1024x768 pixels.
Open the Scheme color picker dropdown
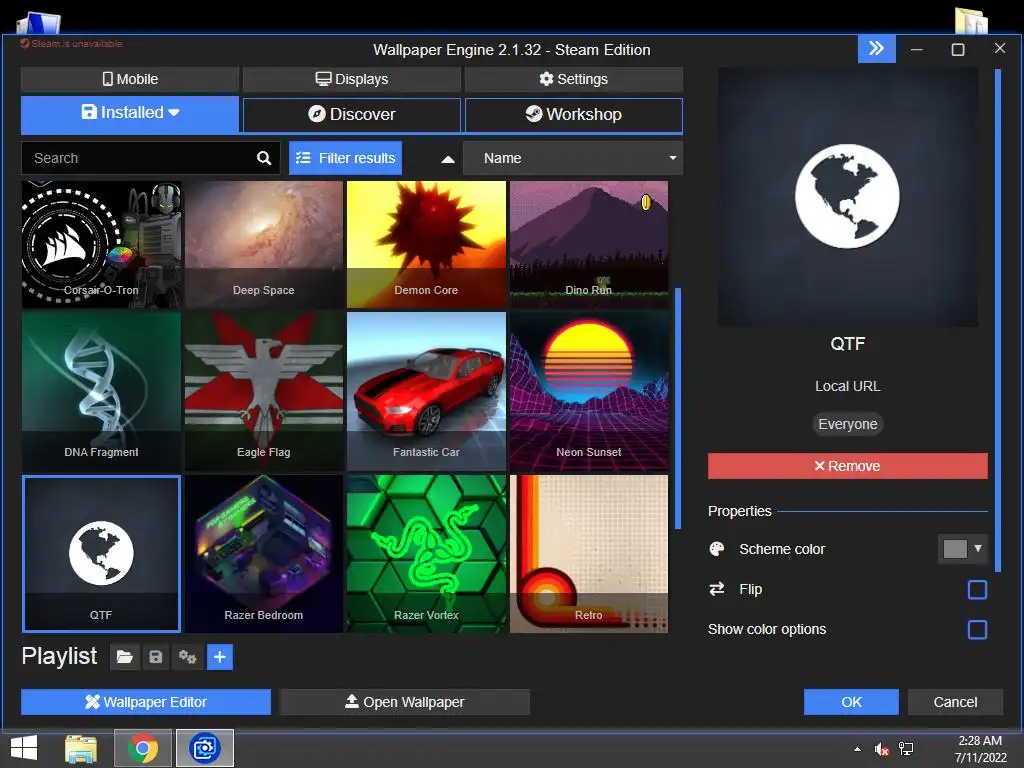(963, 549)
